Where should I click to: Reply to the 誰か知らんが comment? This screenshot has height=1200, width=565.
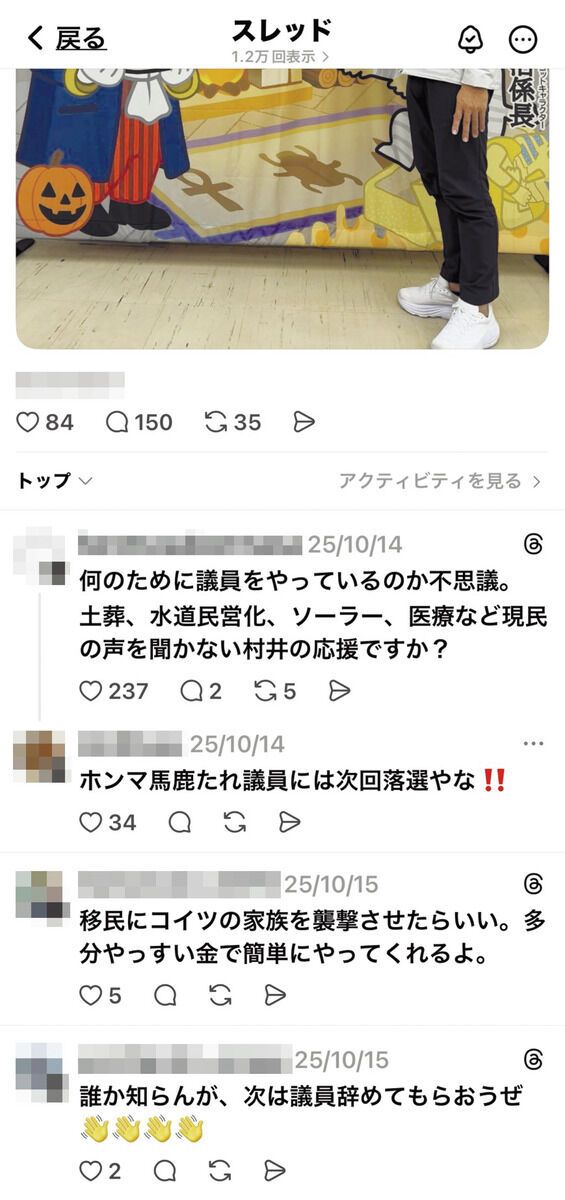click(166, 1170)
